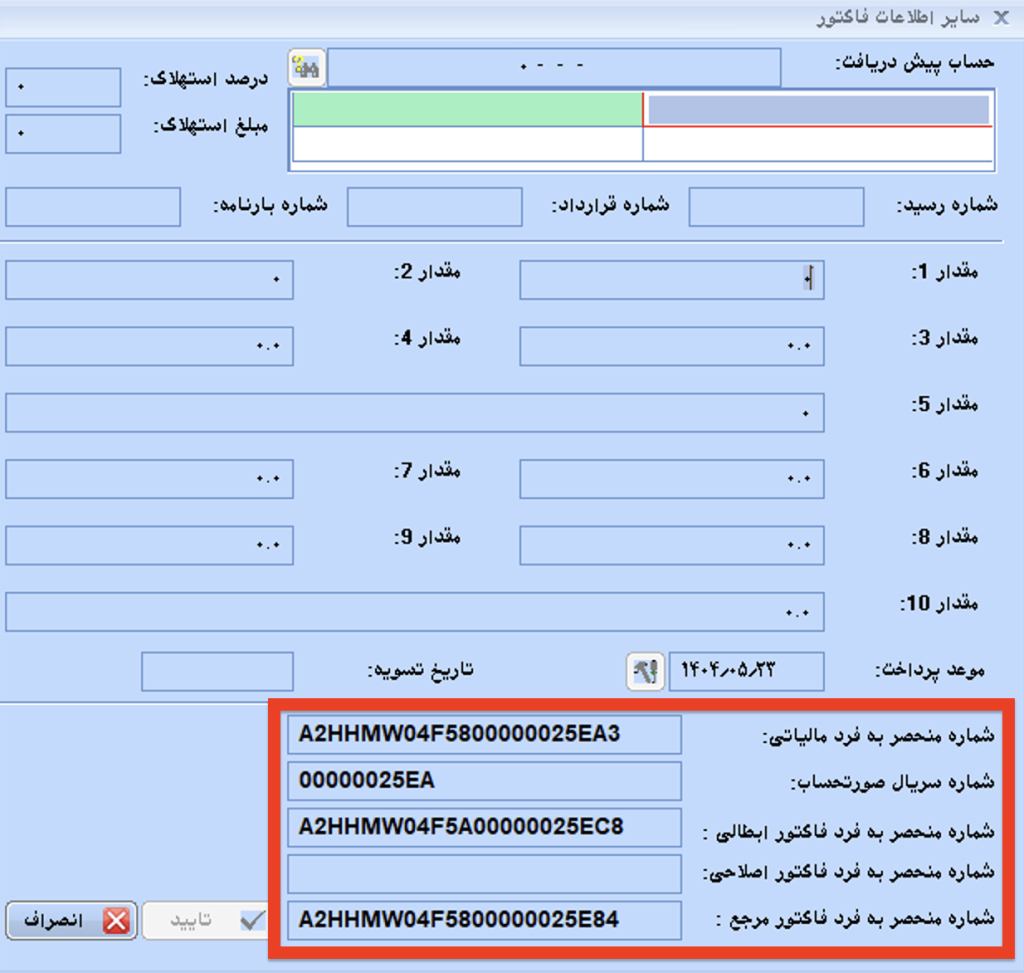Focus the مقدار 6 input field

[672, 479]
